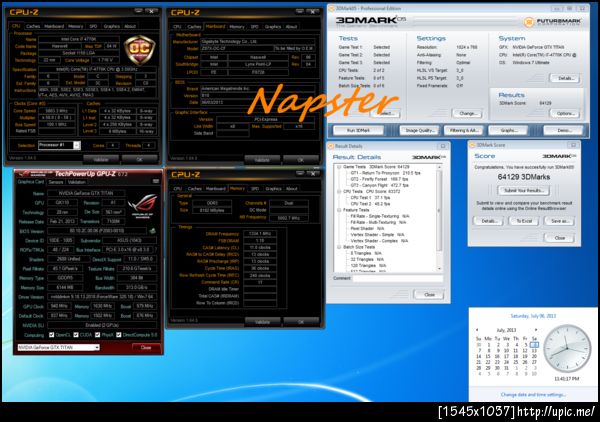Open the Processor #1 selection dropdown
This screenshot has width=600, height=422.
59,145
